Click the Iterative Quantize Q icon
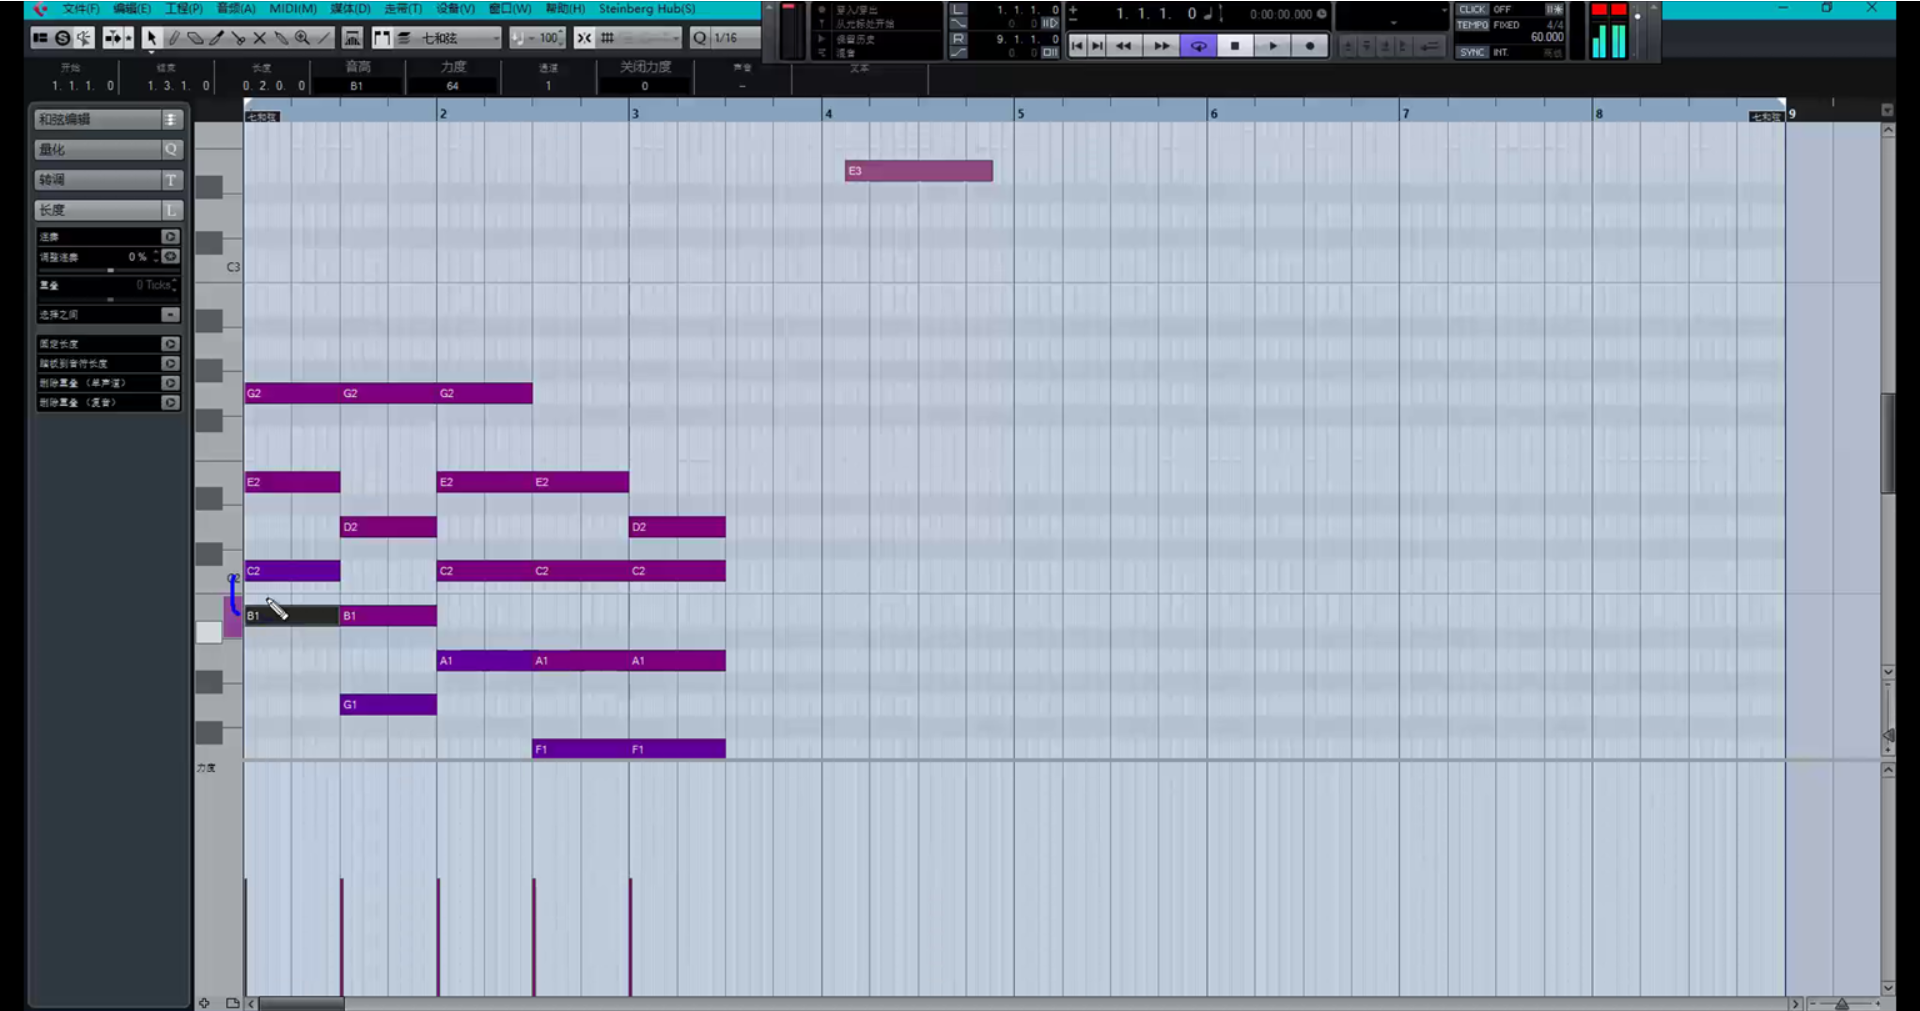Viewport: 1920px width, 1011px height. tap(699, 38)
